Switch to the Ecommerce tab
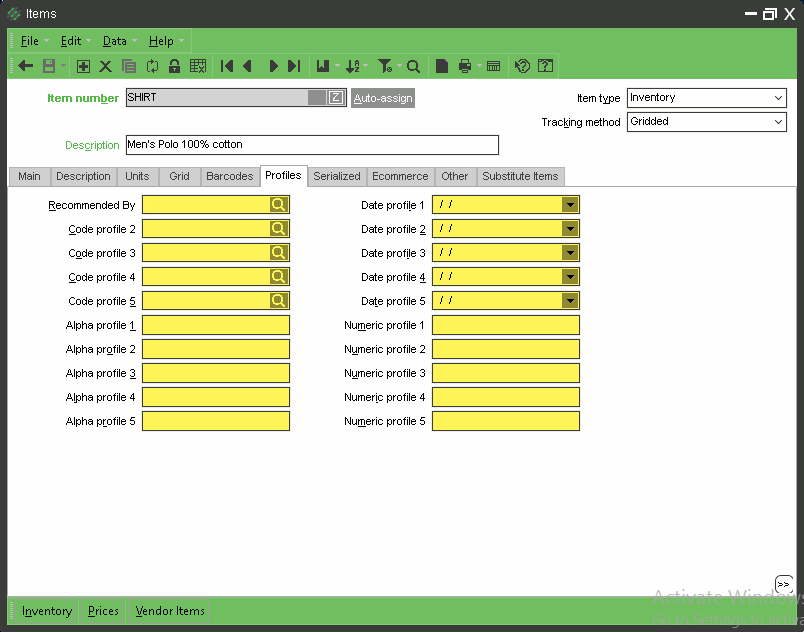The image size is (804, 632). click(400, 176)
